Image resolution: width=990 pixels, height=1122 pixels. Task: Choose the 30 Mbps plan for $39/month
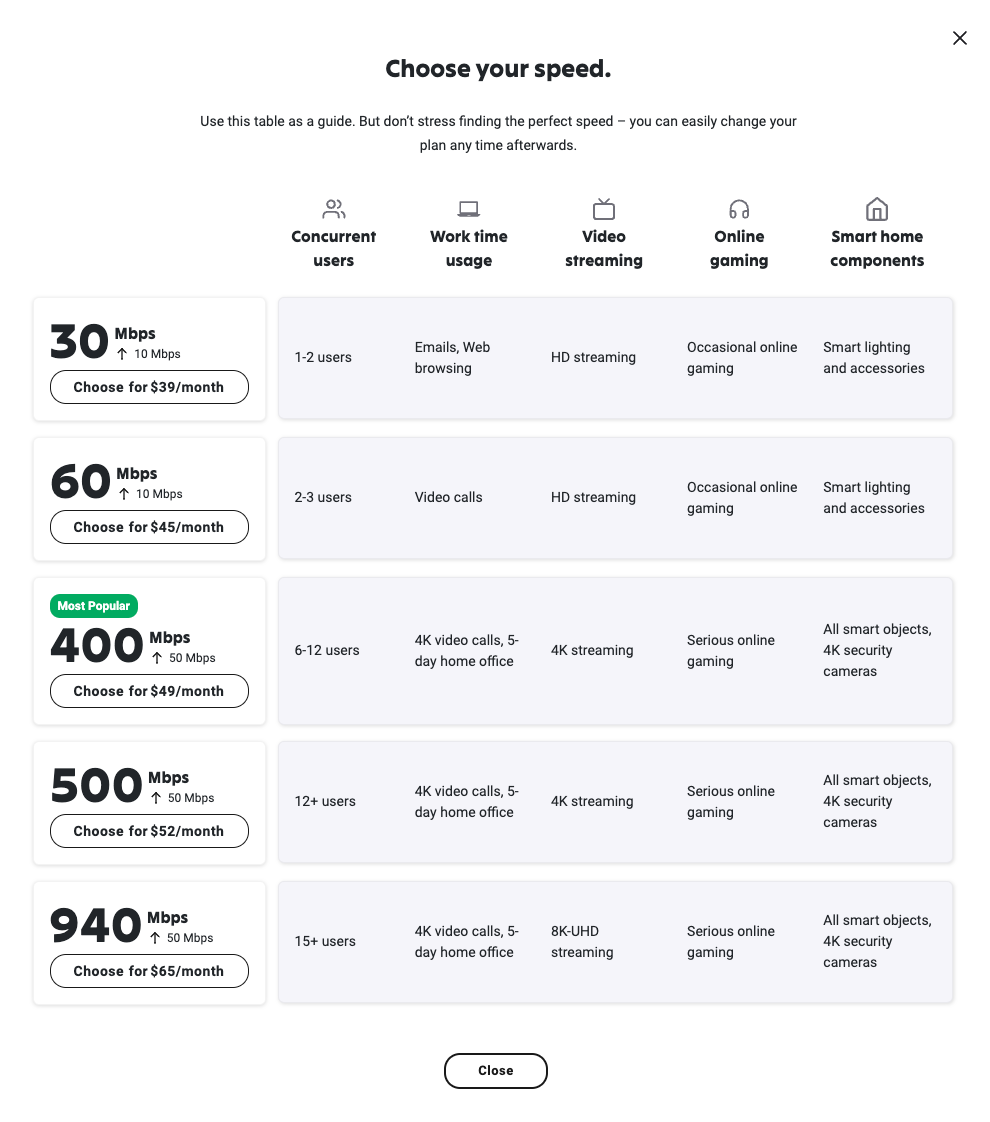[x=149, y=387]
